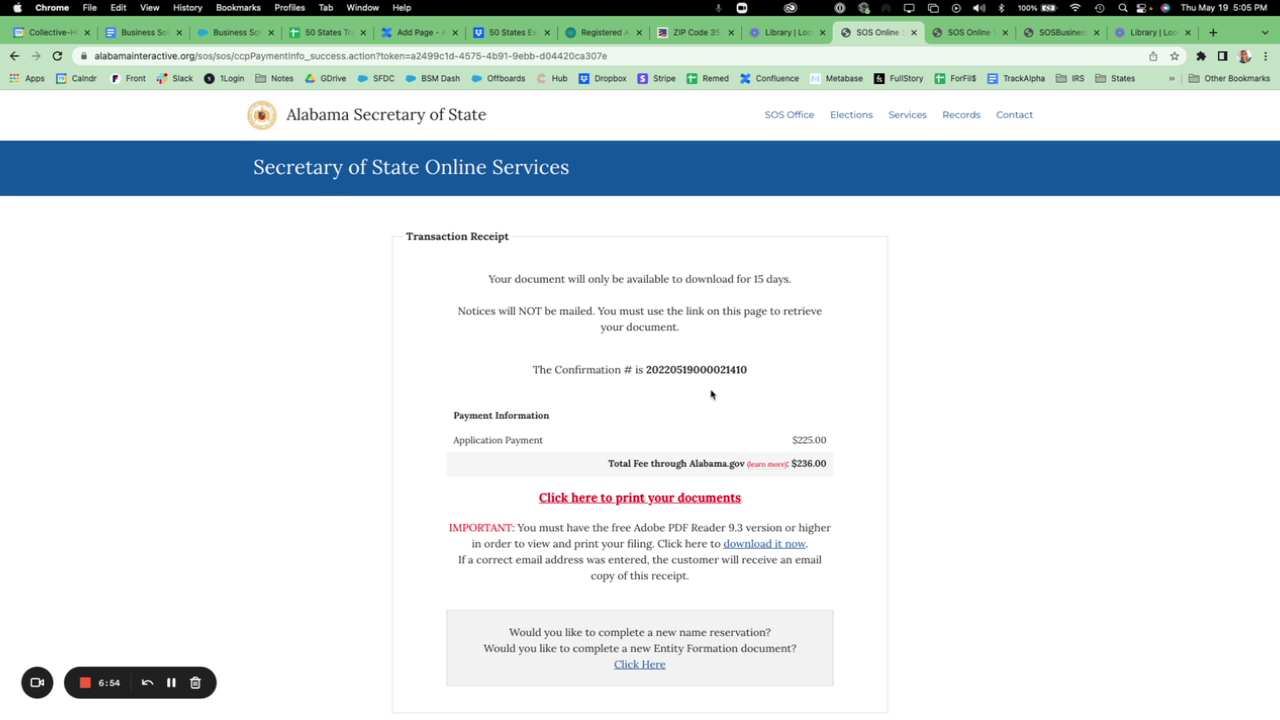This screenshot has height=720, width=1280.
Task: Switch to the Registered A tab
Action: tap(604, 32)
